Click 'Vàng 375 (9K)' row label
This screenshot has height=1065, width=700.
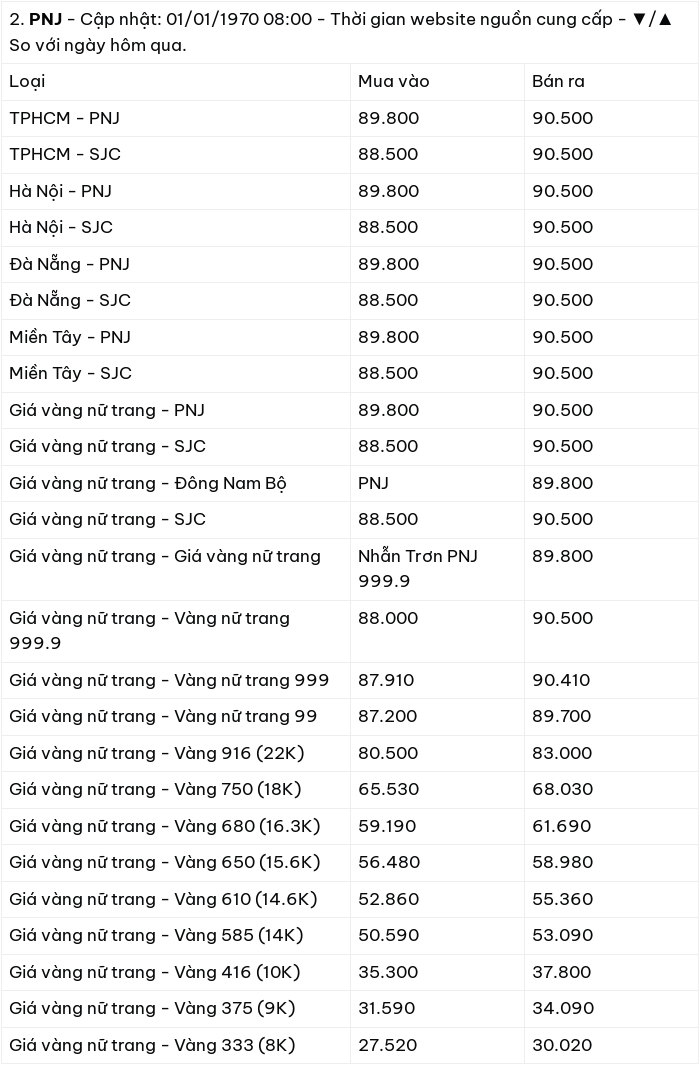point(153,1009)
